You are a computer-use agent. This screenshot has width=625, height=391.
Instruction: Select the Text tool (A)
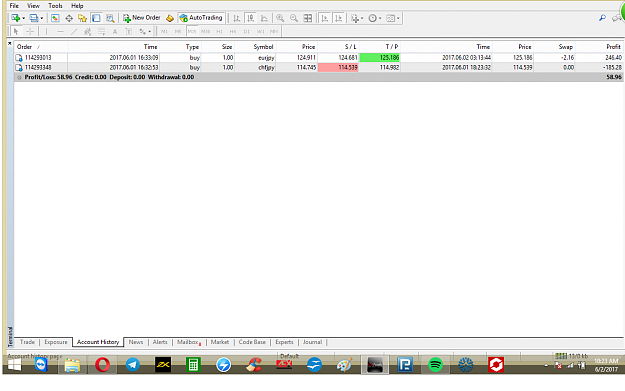[x=115, y=31]
